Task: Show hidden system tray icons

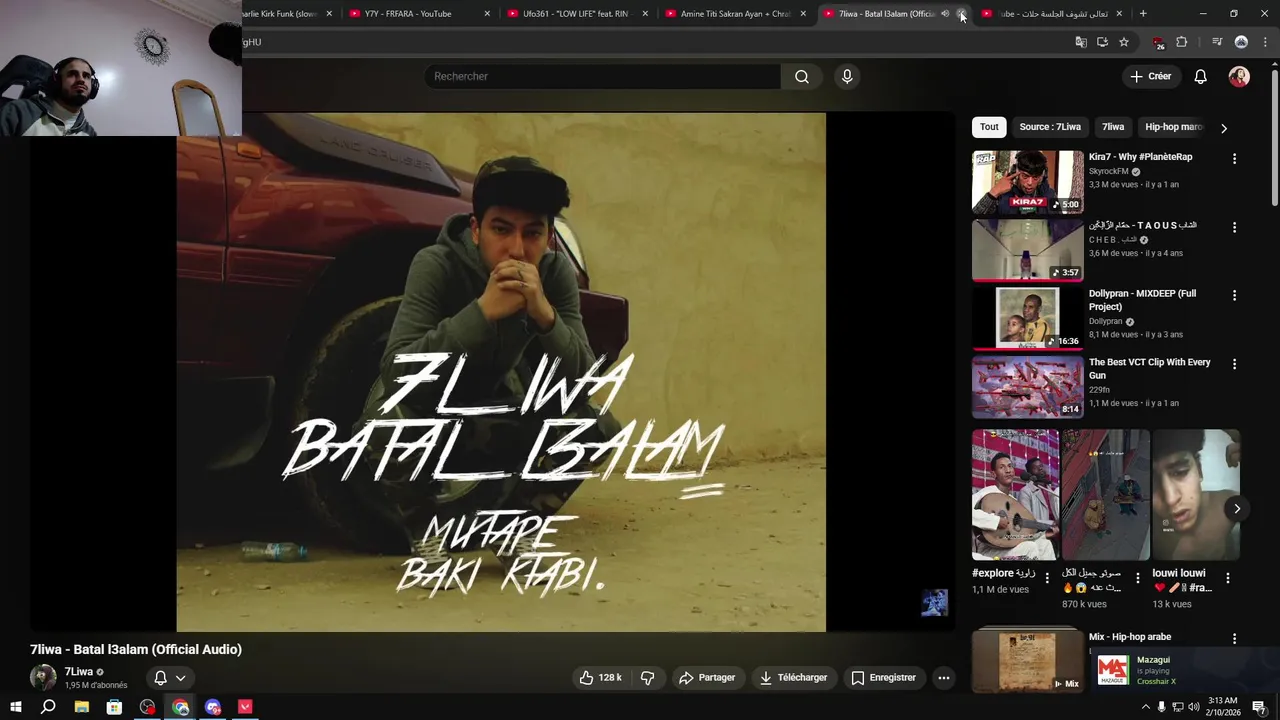Action: pos(1145,707)
